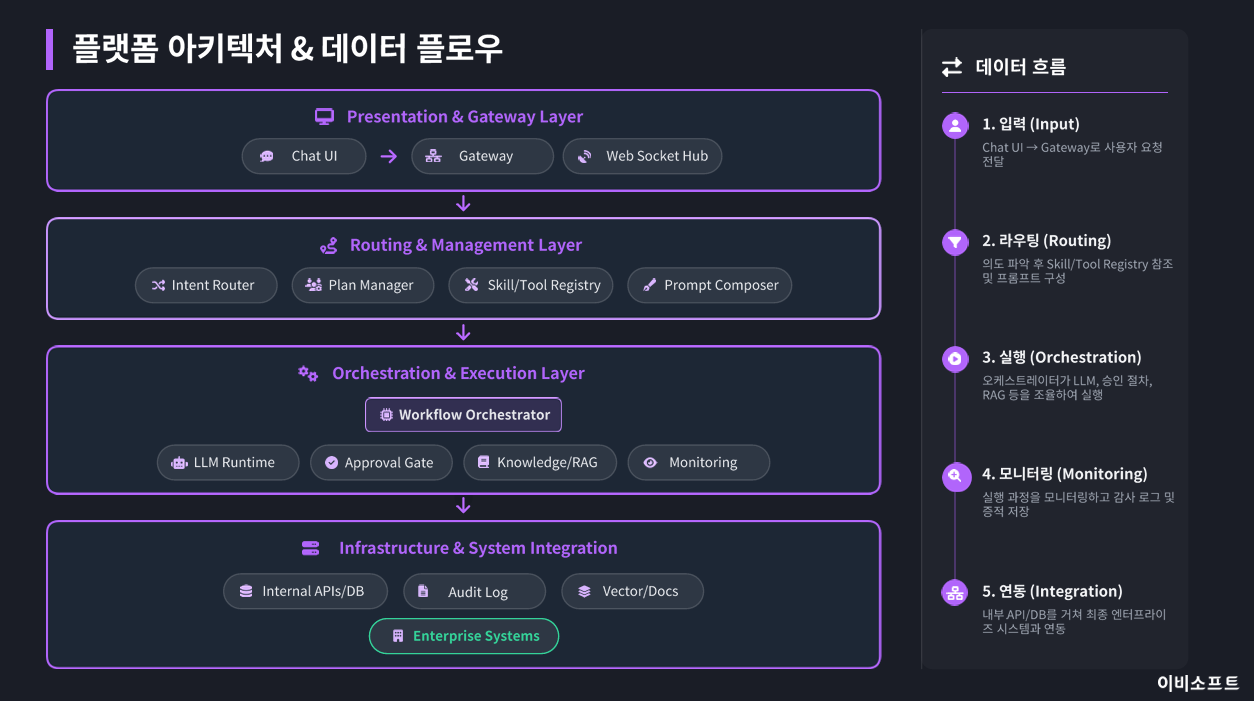The image size is (1254, 701).
Task: Click the Web Socket Hub pill
Action: (x=642, y=156)
